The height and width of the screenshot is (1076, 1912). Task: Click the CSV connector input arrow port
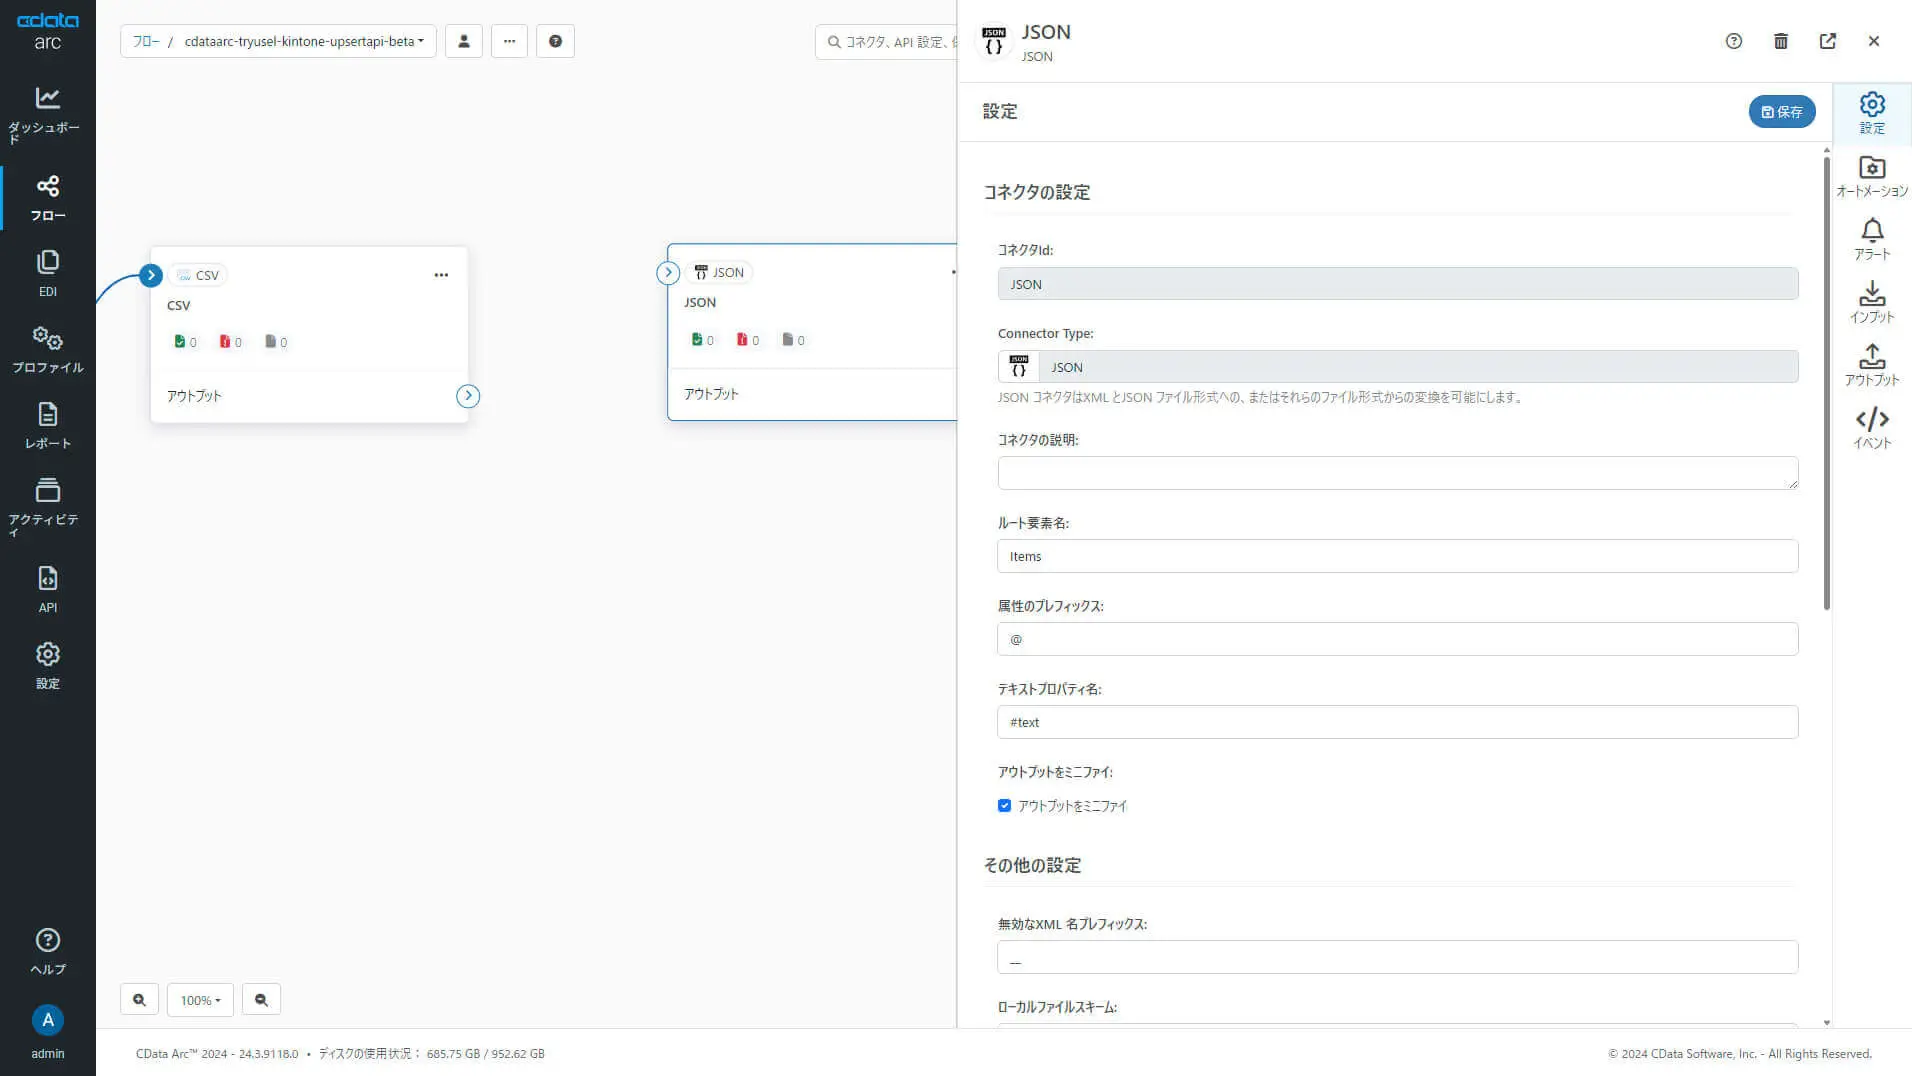click(151, 275)
